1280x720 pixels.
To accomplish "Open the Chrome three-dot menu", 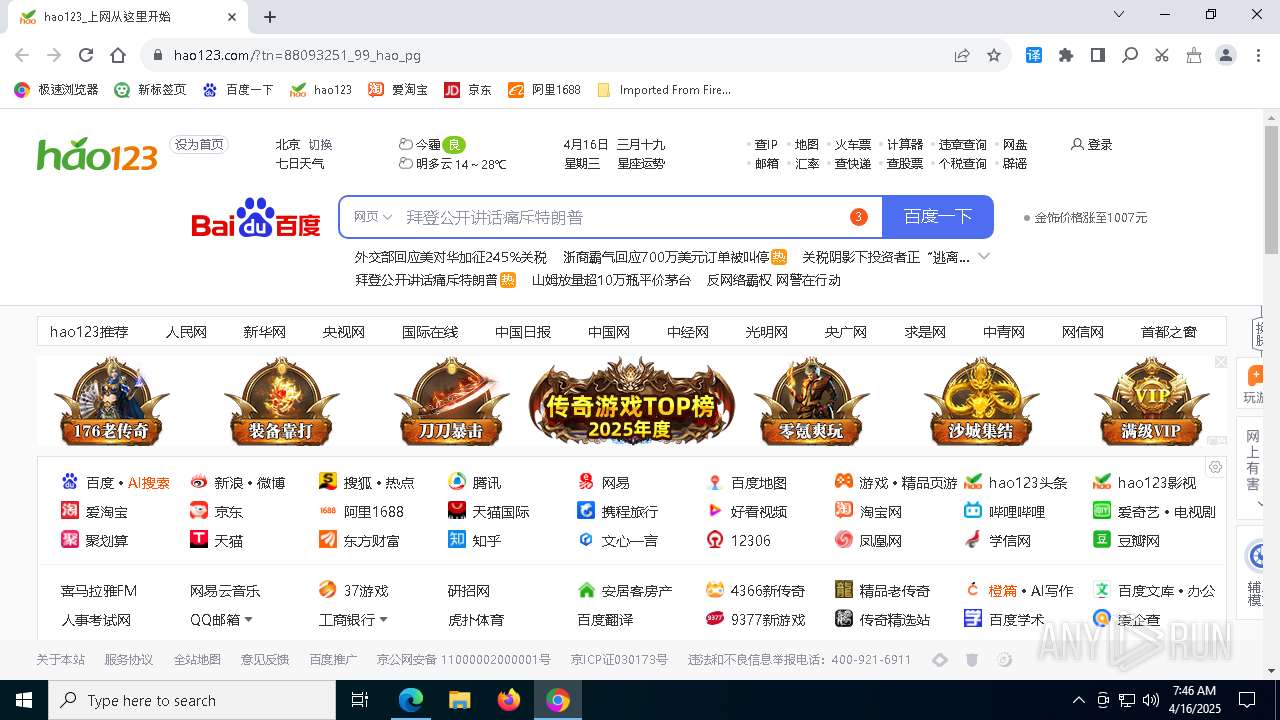I will pos(1256,55).
